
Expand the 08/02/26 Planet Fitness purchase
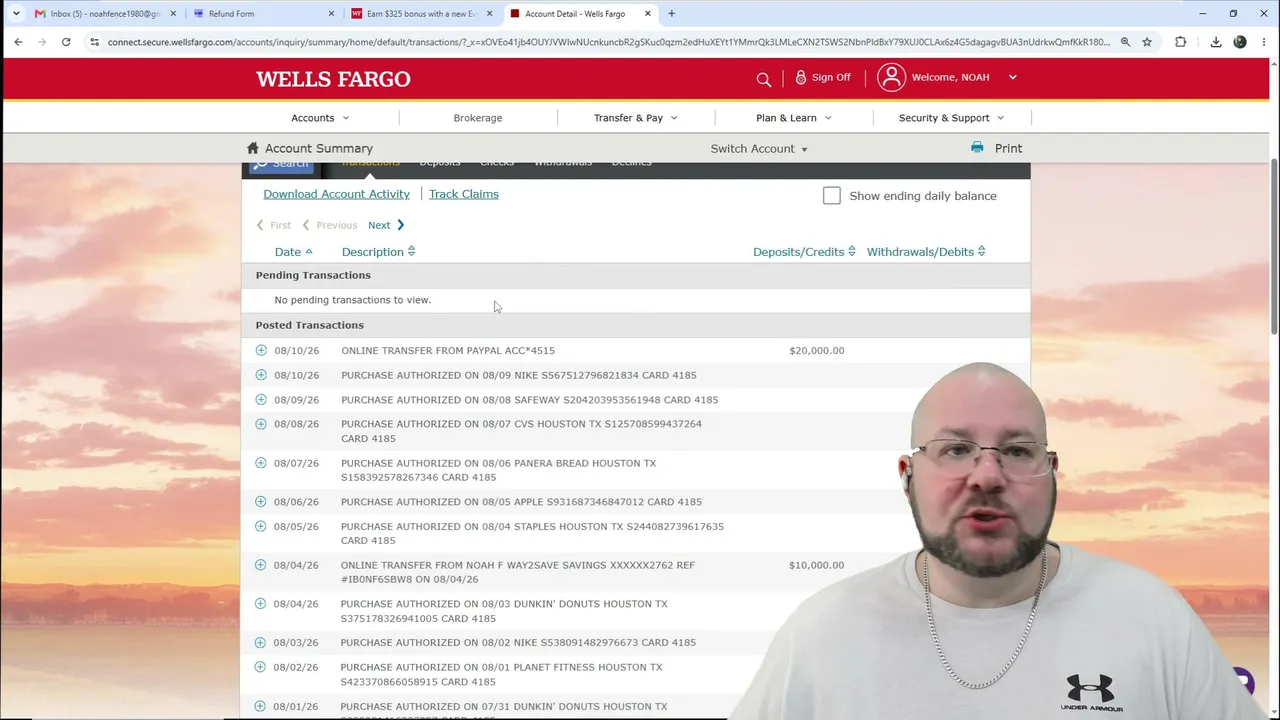(x=261, y=667)
